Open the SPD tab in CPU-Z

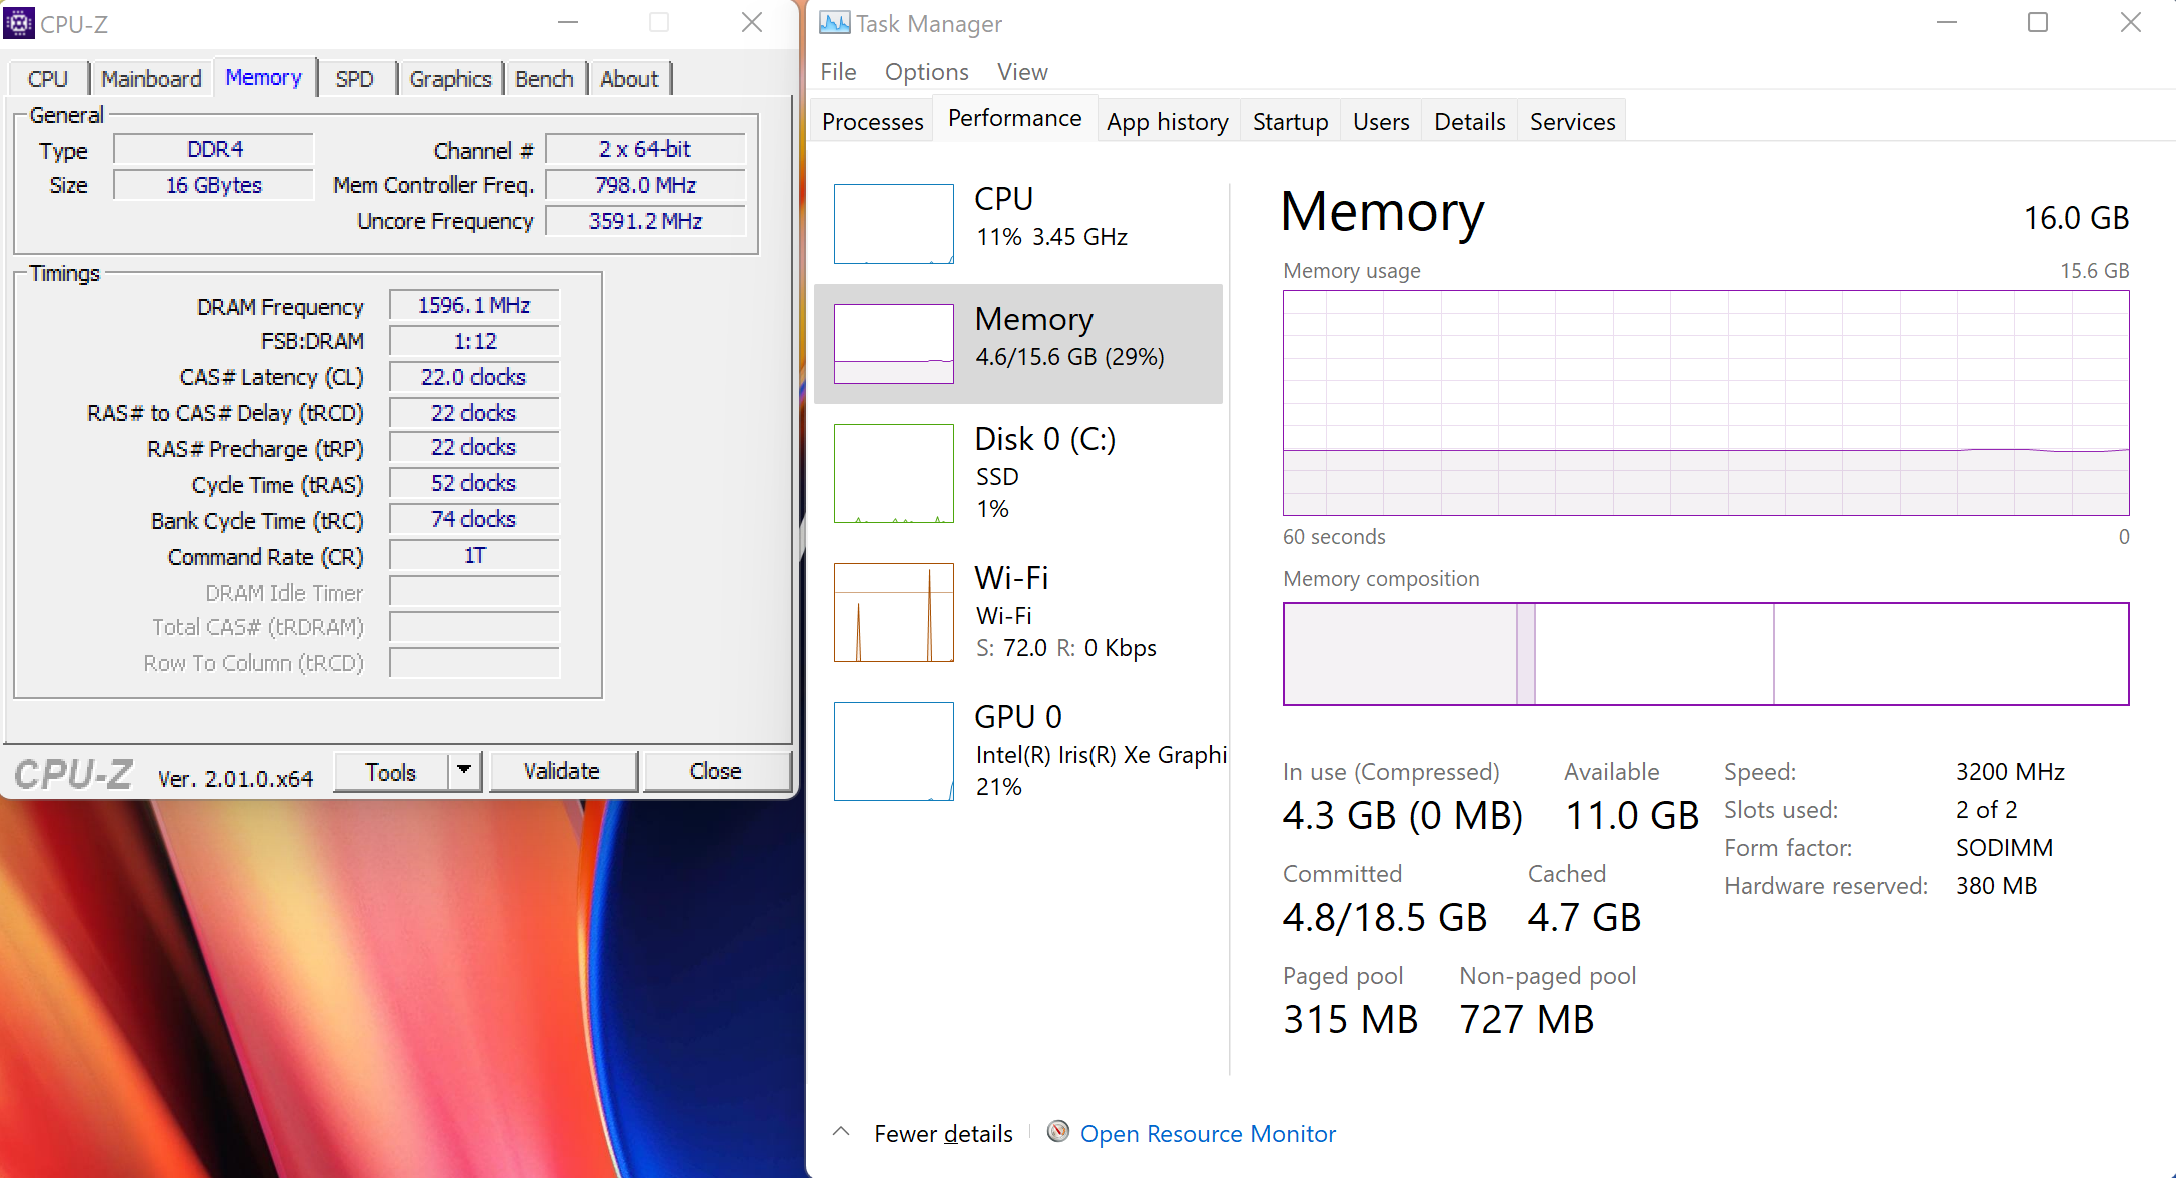click(355, 79)
